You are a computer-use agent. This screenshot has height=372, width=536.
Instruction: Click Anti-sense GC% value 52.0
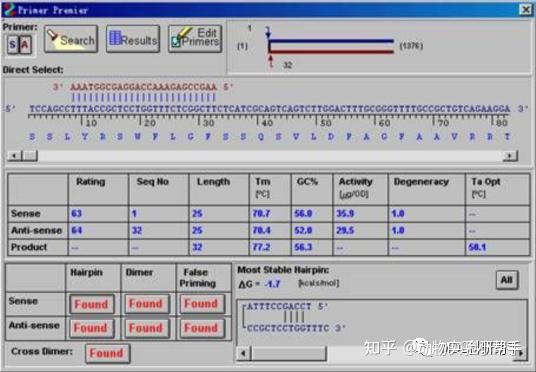click(303, 230)
